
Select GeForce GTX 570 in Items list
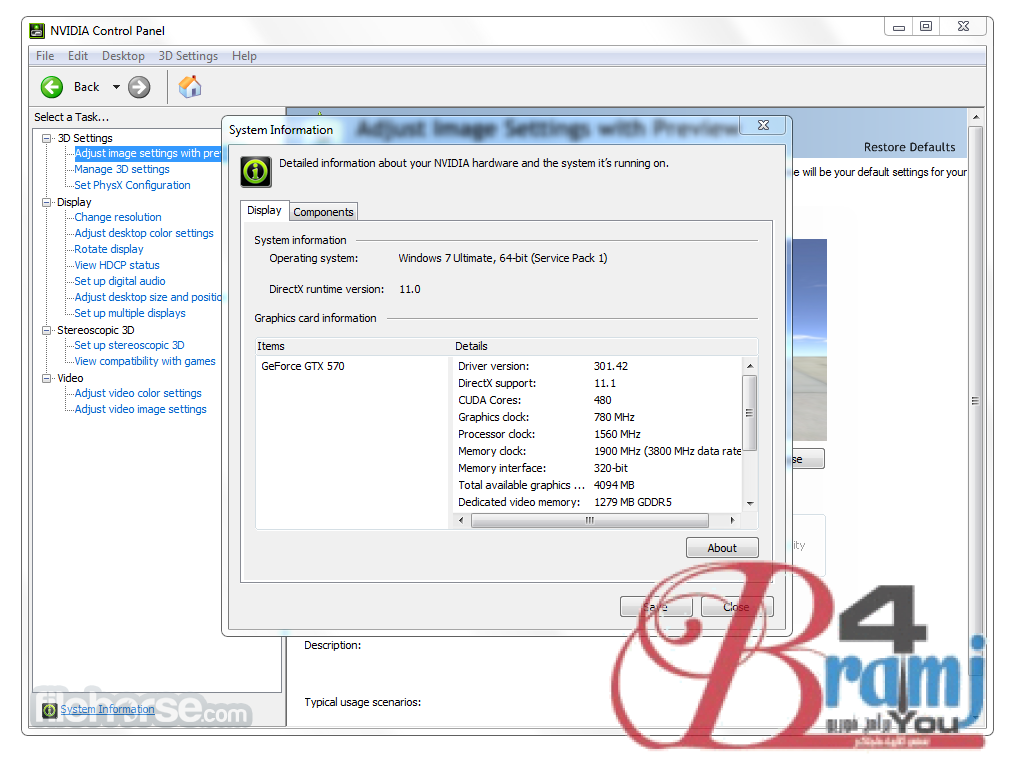(x=303, y=366)
